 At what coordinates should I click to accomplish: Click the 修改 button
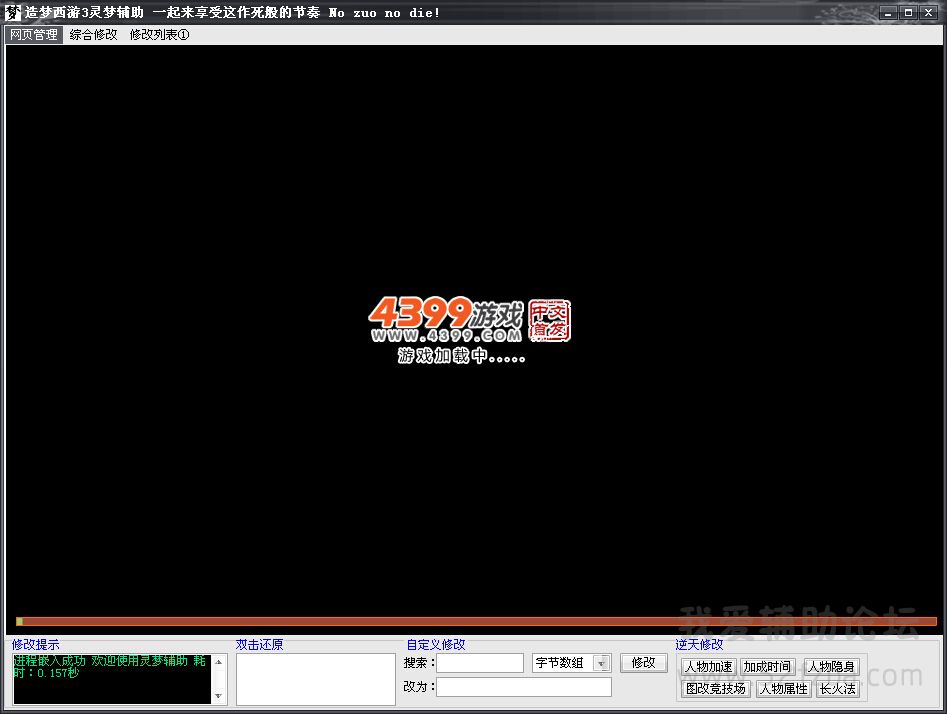643,663
